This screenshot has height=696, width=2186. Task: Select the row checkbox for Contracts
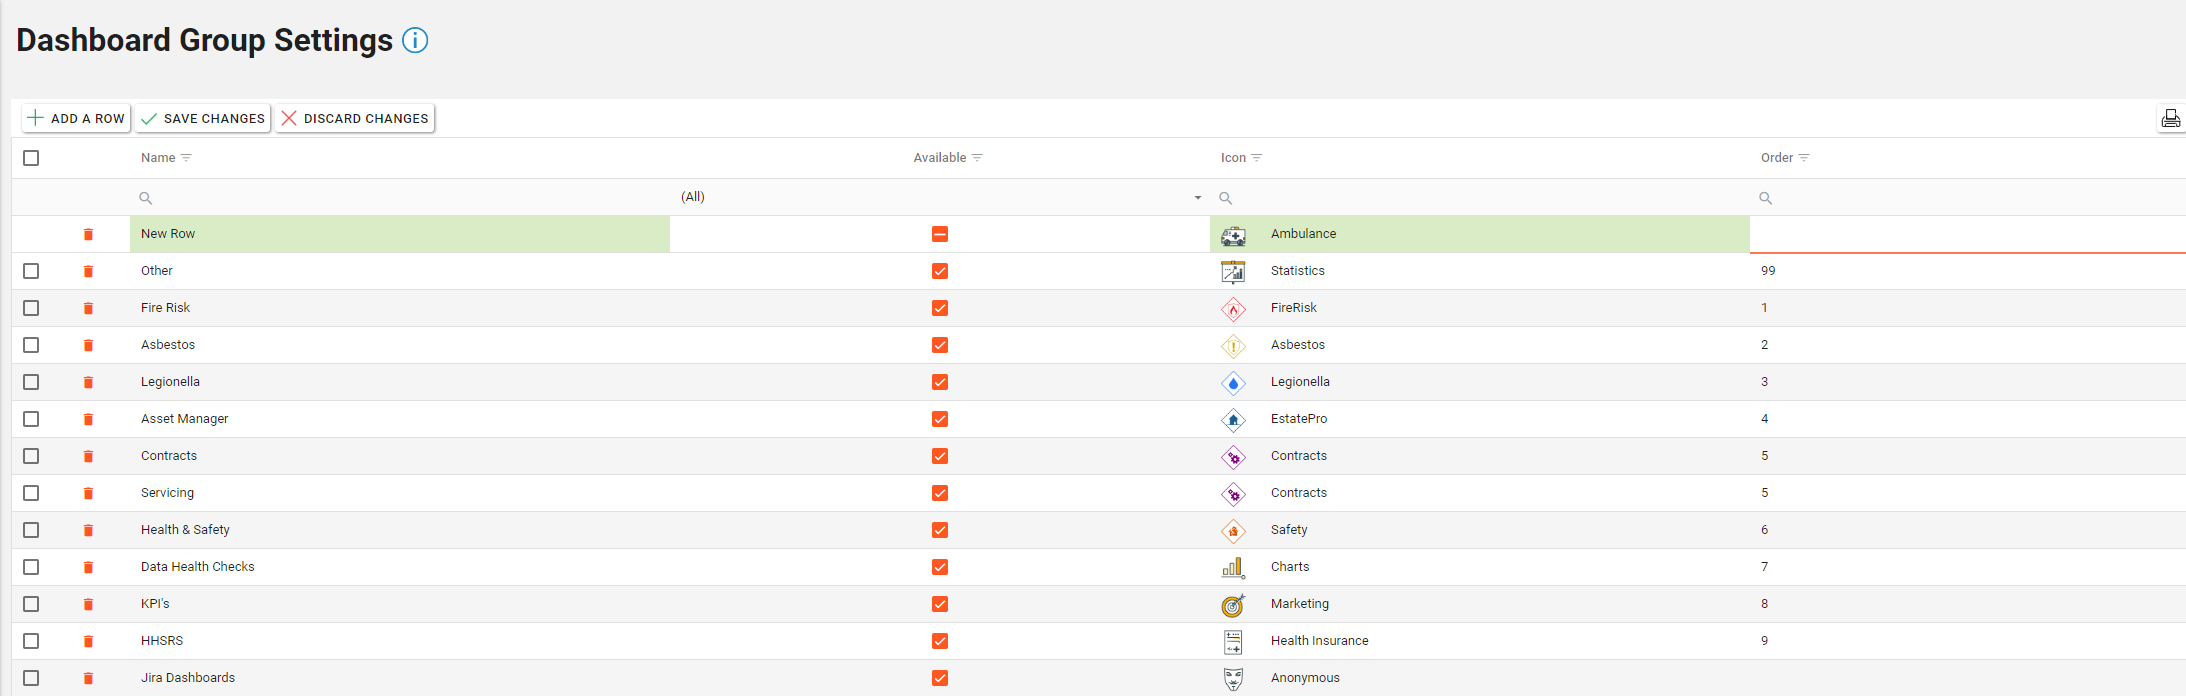(x=31, y=456)
